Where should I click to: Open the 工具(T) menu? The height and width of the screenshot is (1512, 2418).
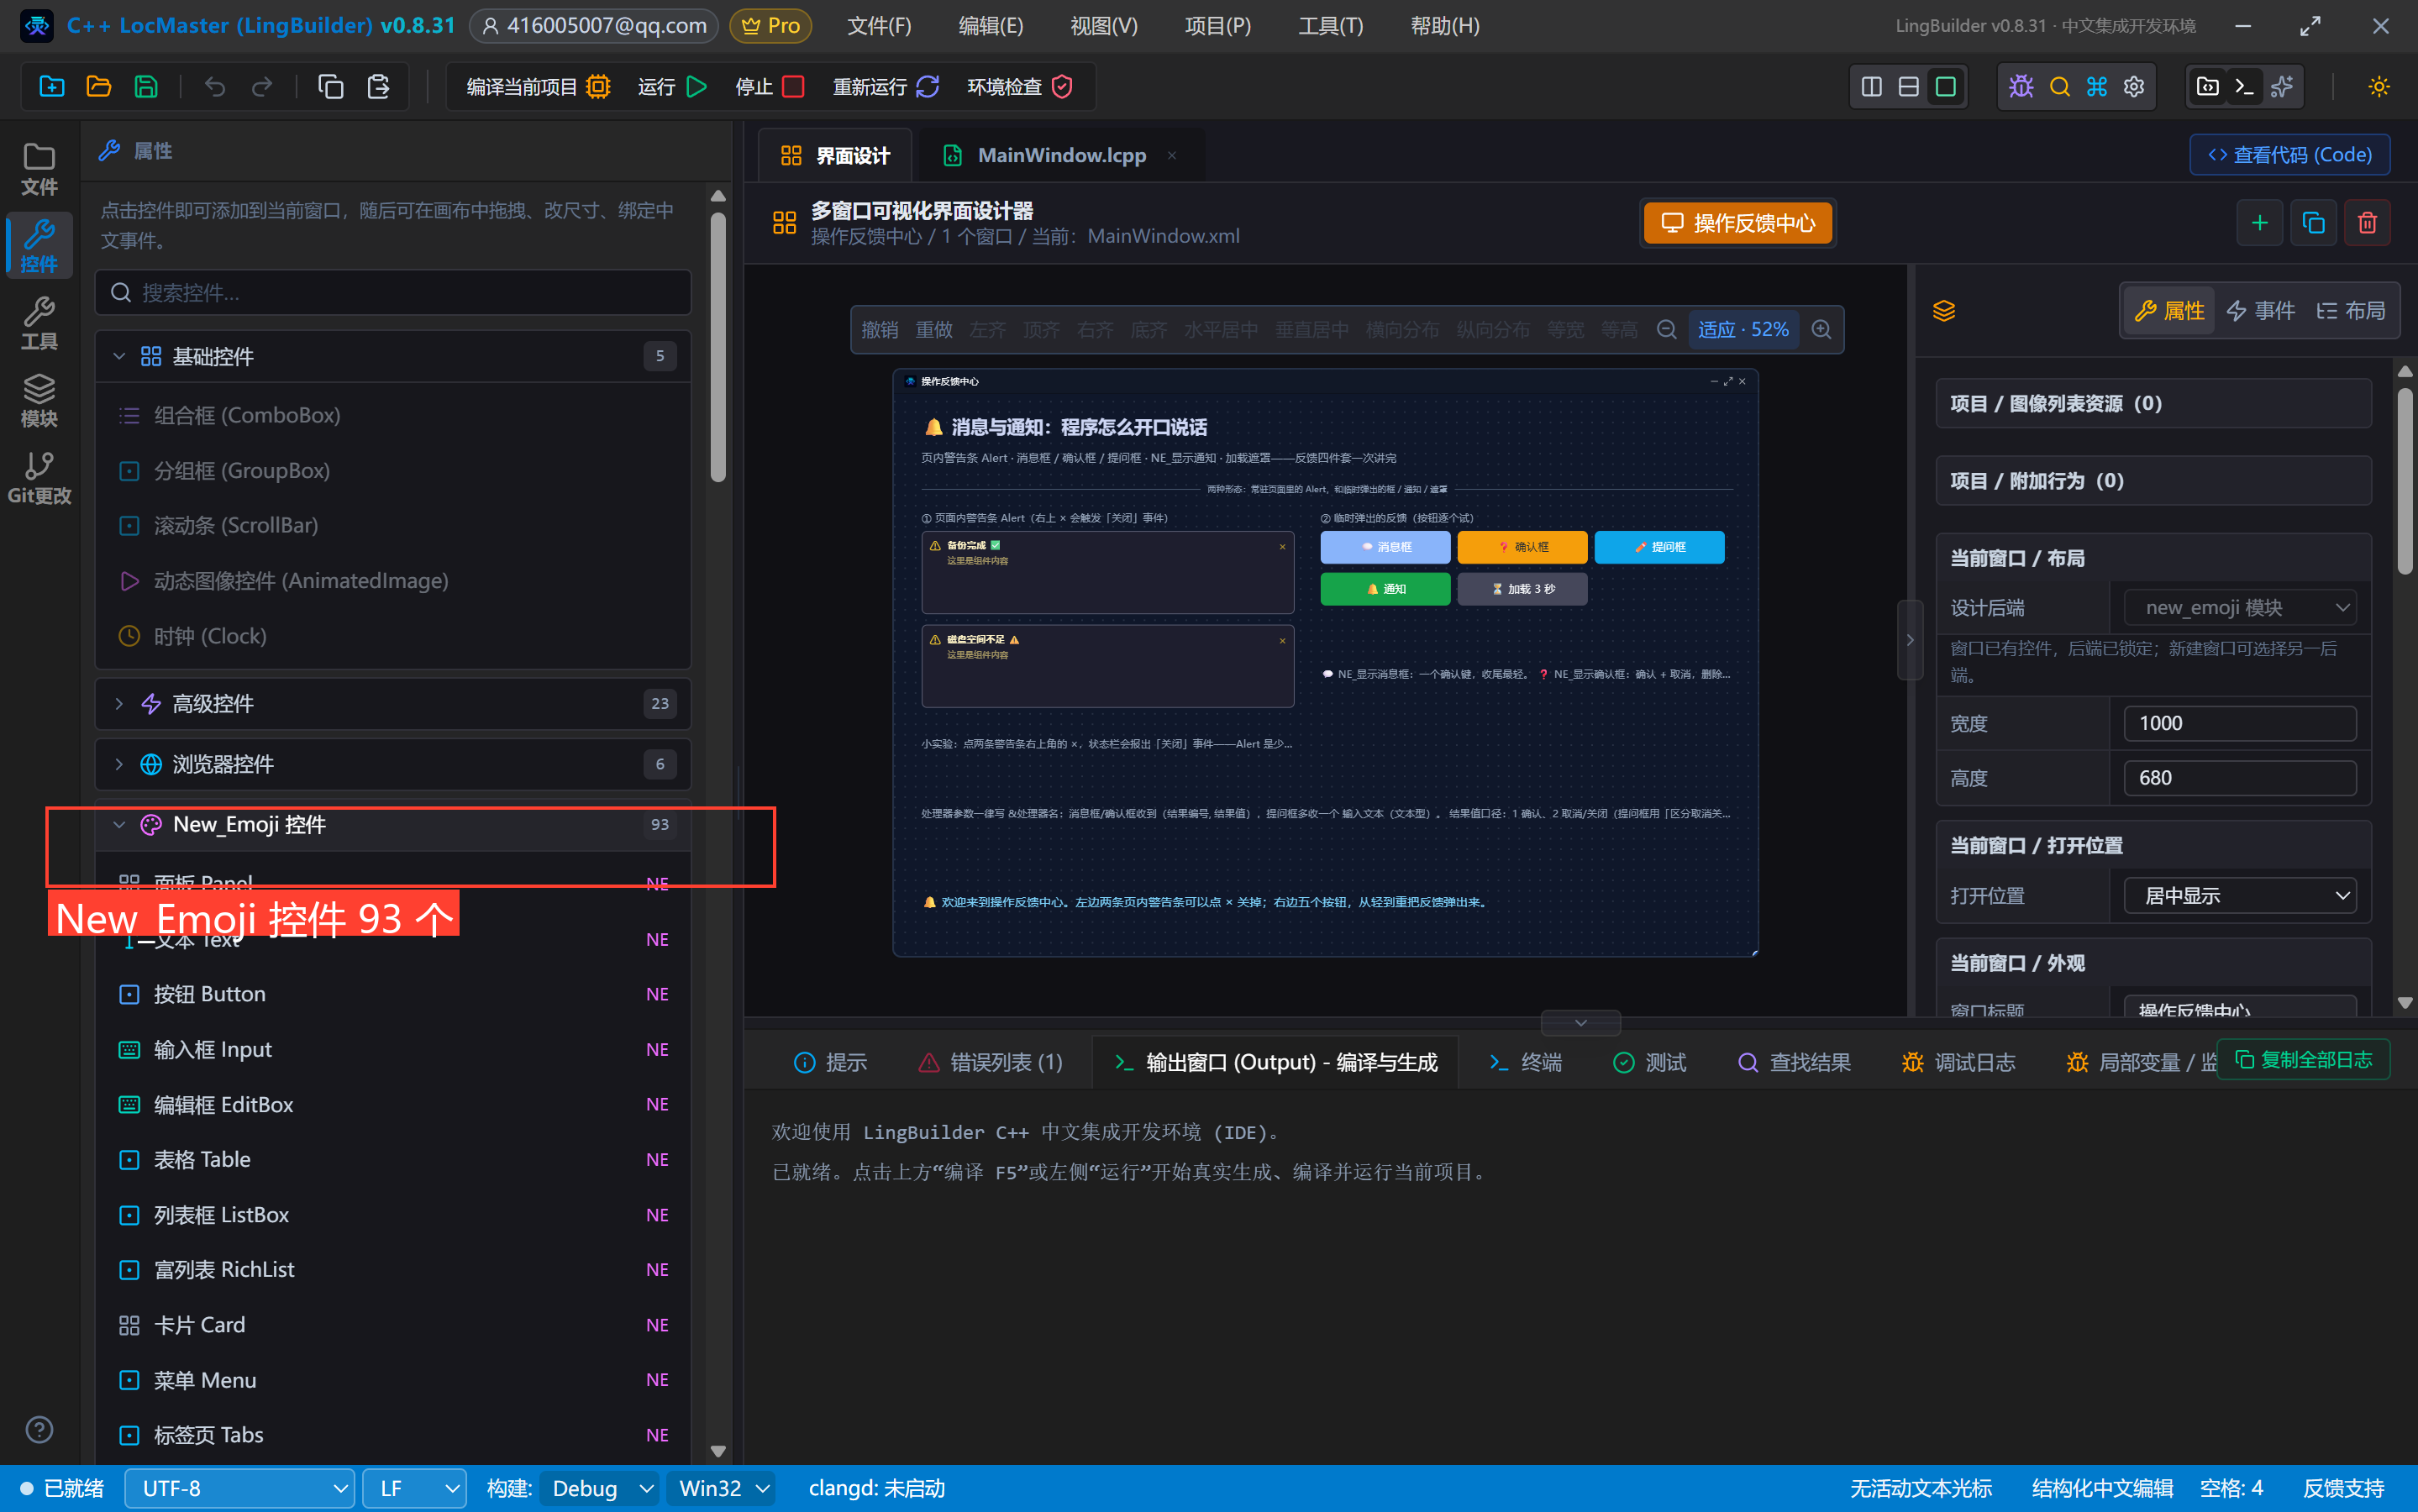pyautogui.click(x=1330, y=26)
